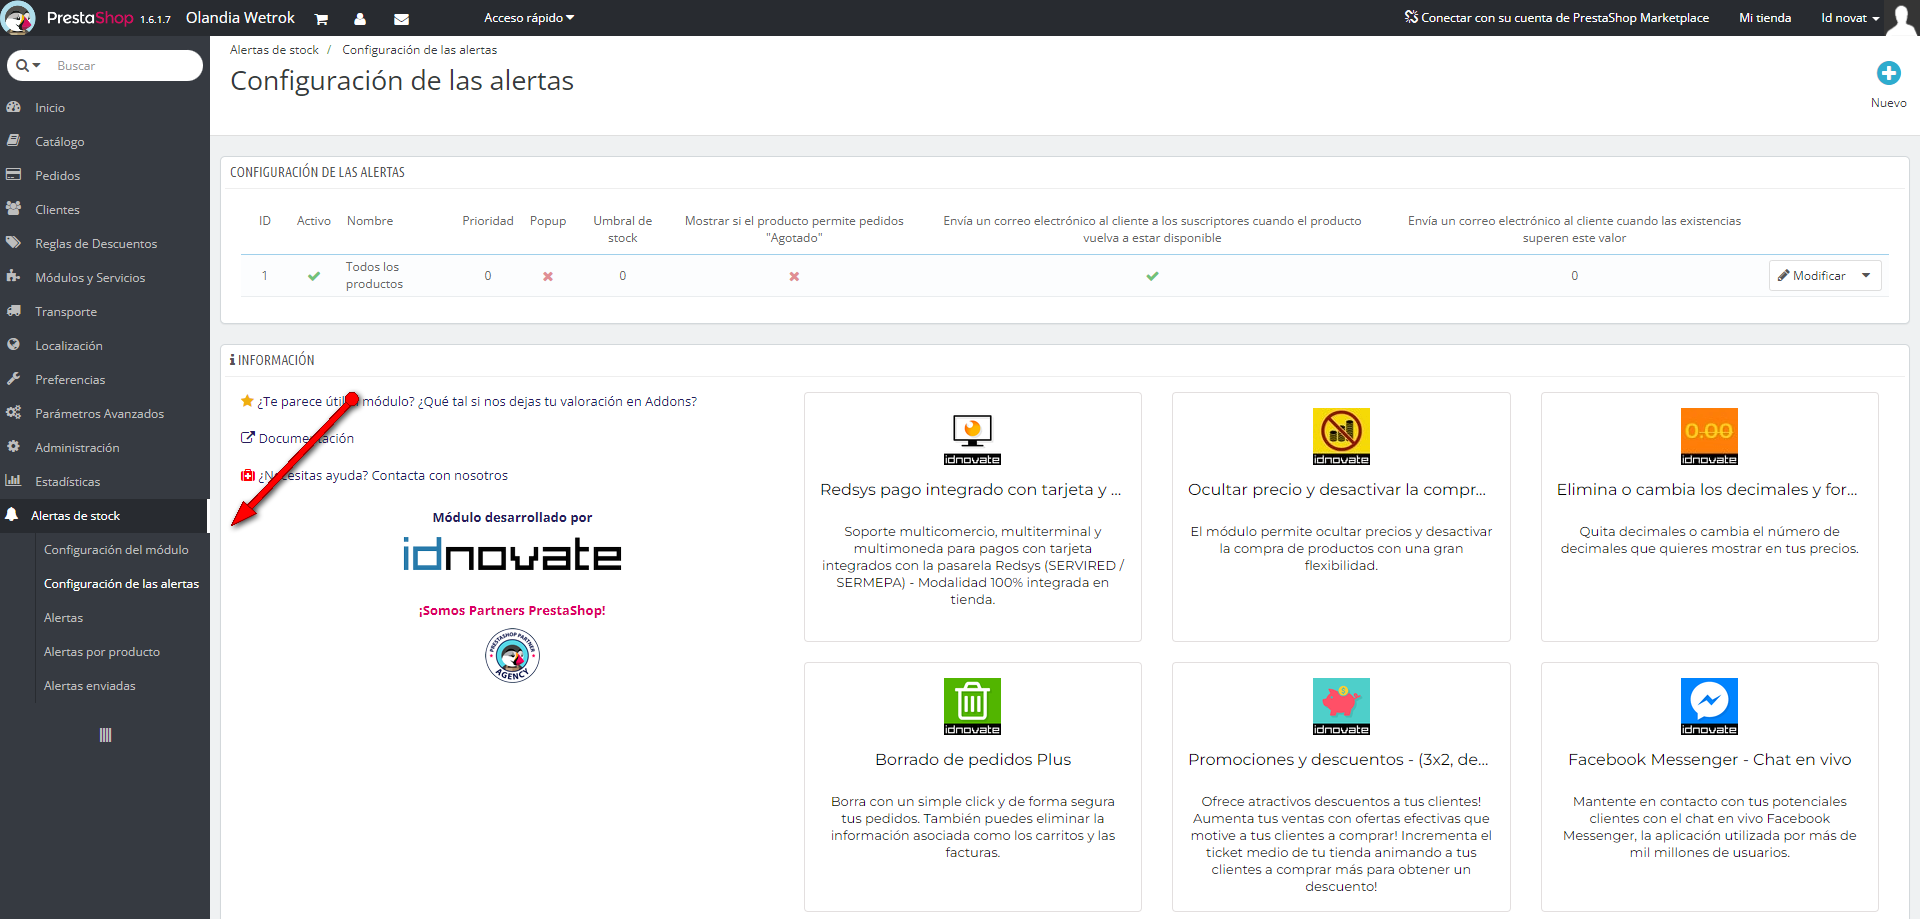The height and width of the screenshot is (919, 1920).
Task: Expand the Id novat user menu
Action: [1849, 18]
